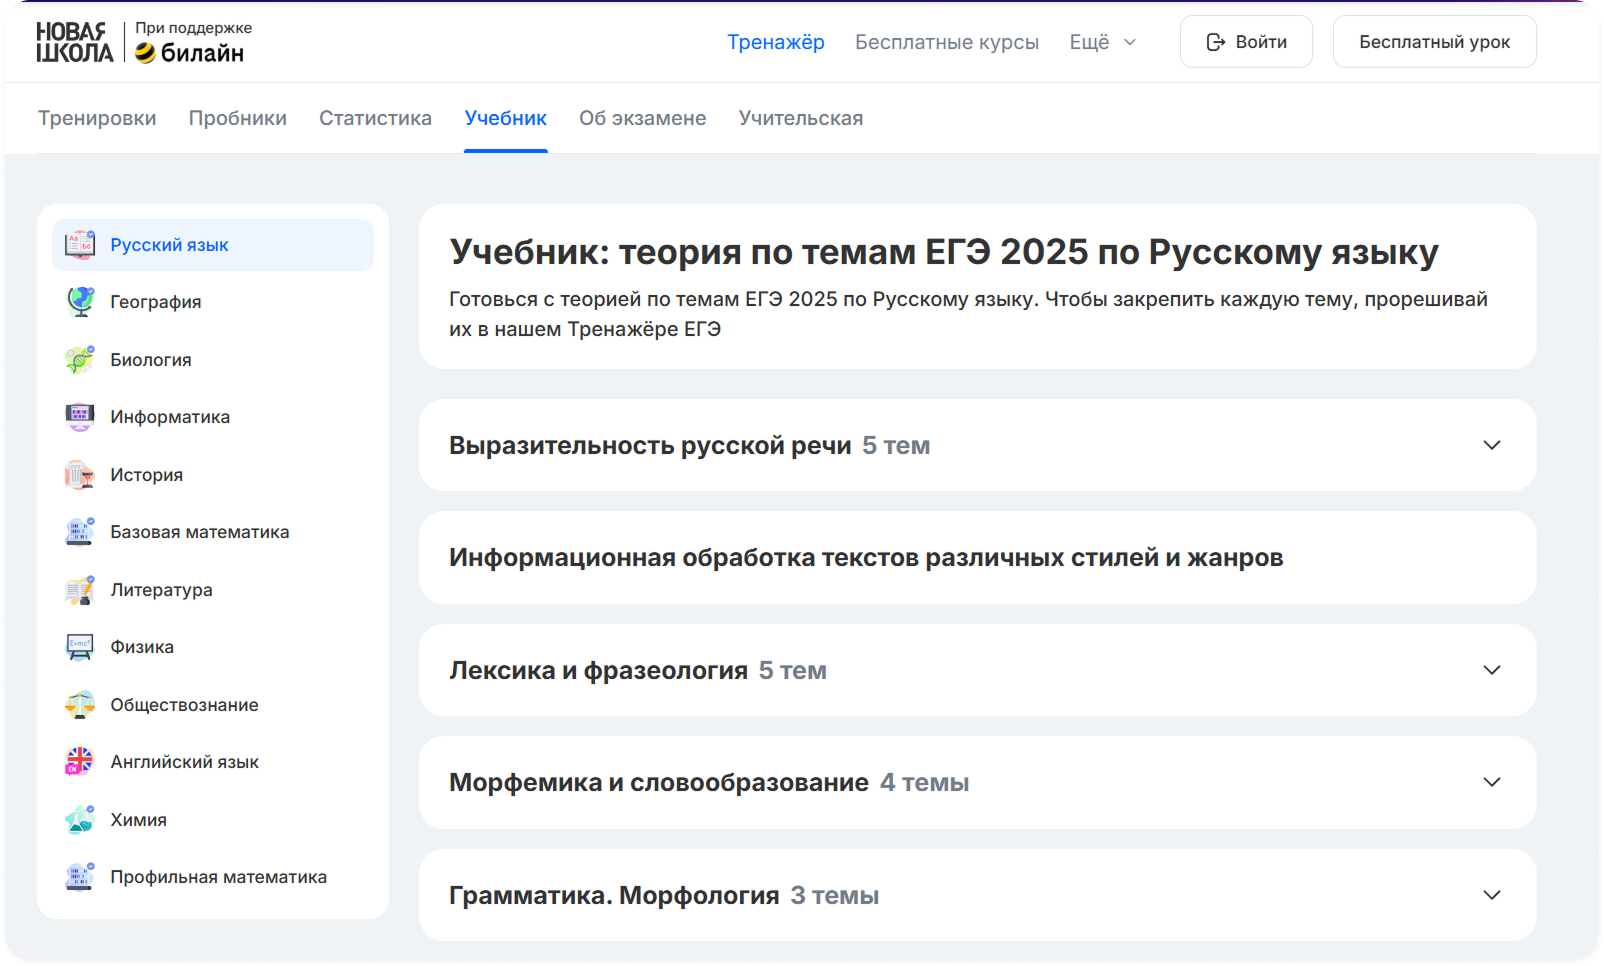
Task: Switch to the Пробники tab
Action: [238, 118]
